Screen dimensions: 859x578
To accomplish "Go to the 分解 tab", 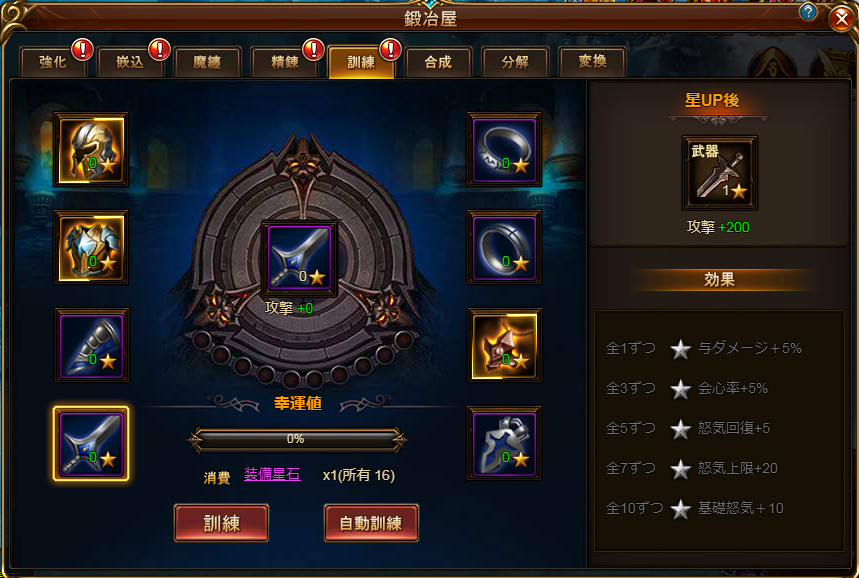I will pos(515,62).
